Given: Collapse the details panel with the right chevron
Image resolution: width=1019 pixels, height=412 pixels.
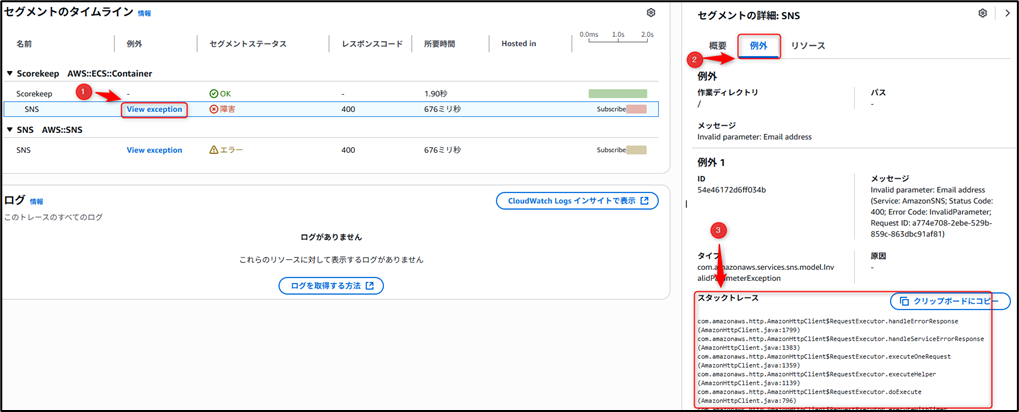Looking at the screenshot, I should click(1003, 13).
